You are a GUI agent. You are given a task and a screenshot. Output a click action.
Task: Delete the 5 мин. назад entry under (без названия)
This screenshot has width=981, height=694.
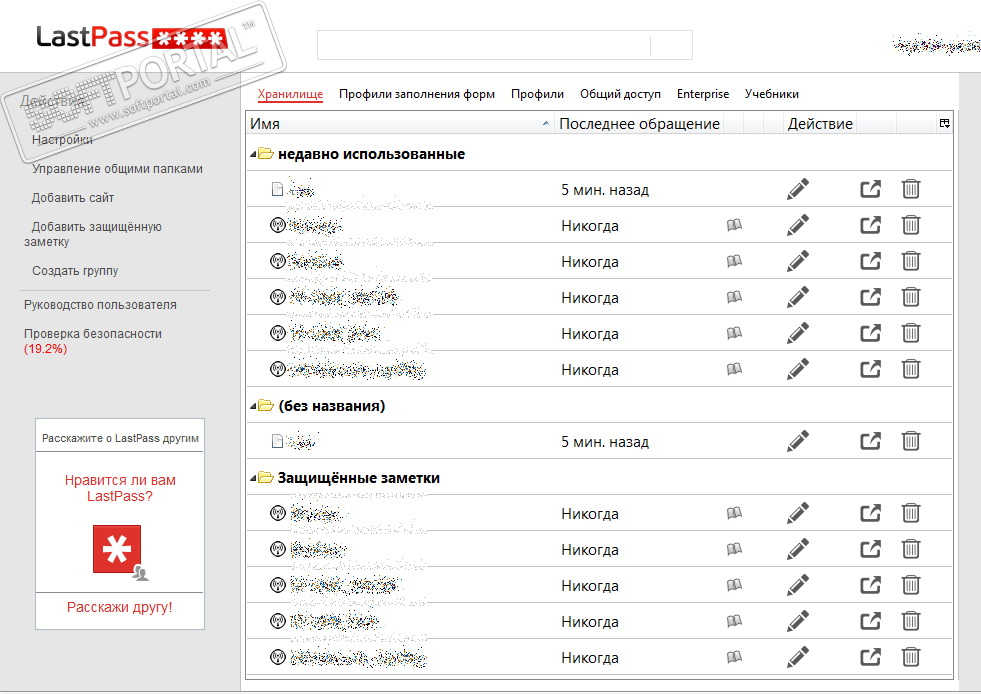coord(911,441)
